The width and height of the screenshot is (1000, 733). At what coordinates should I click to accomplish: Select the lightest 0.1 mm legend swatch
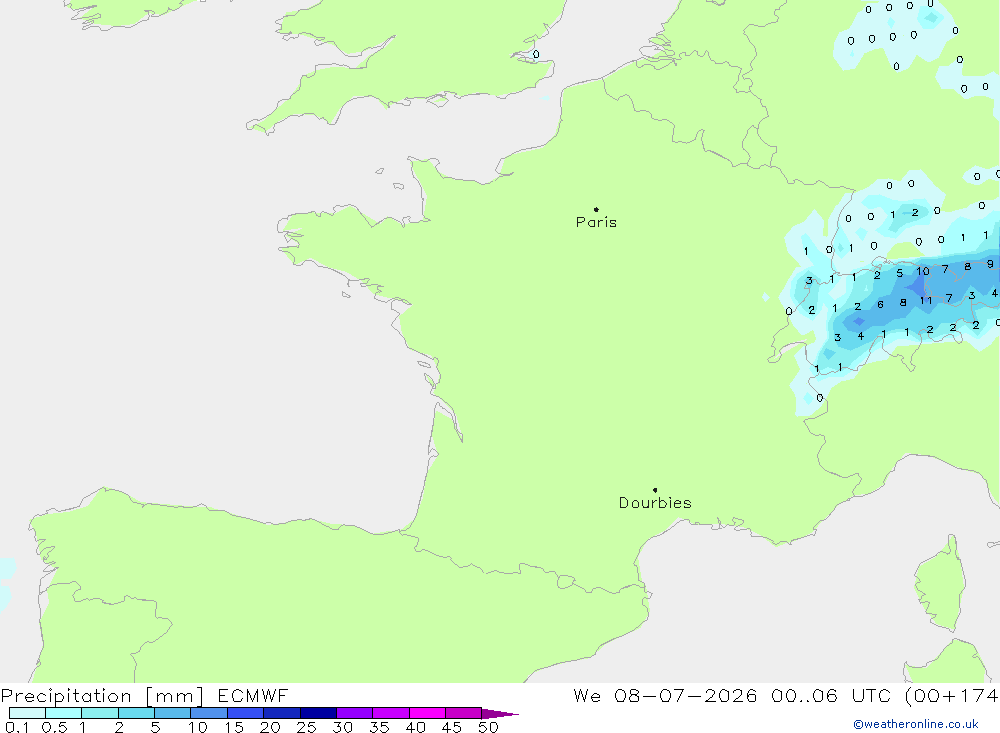tap(27, 713)
